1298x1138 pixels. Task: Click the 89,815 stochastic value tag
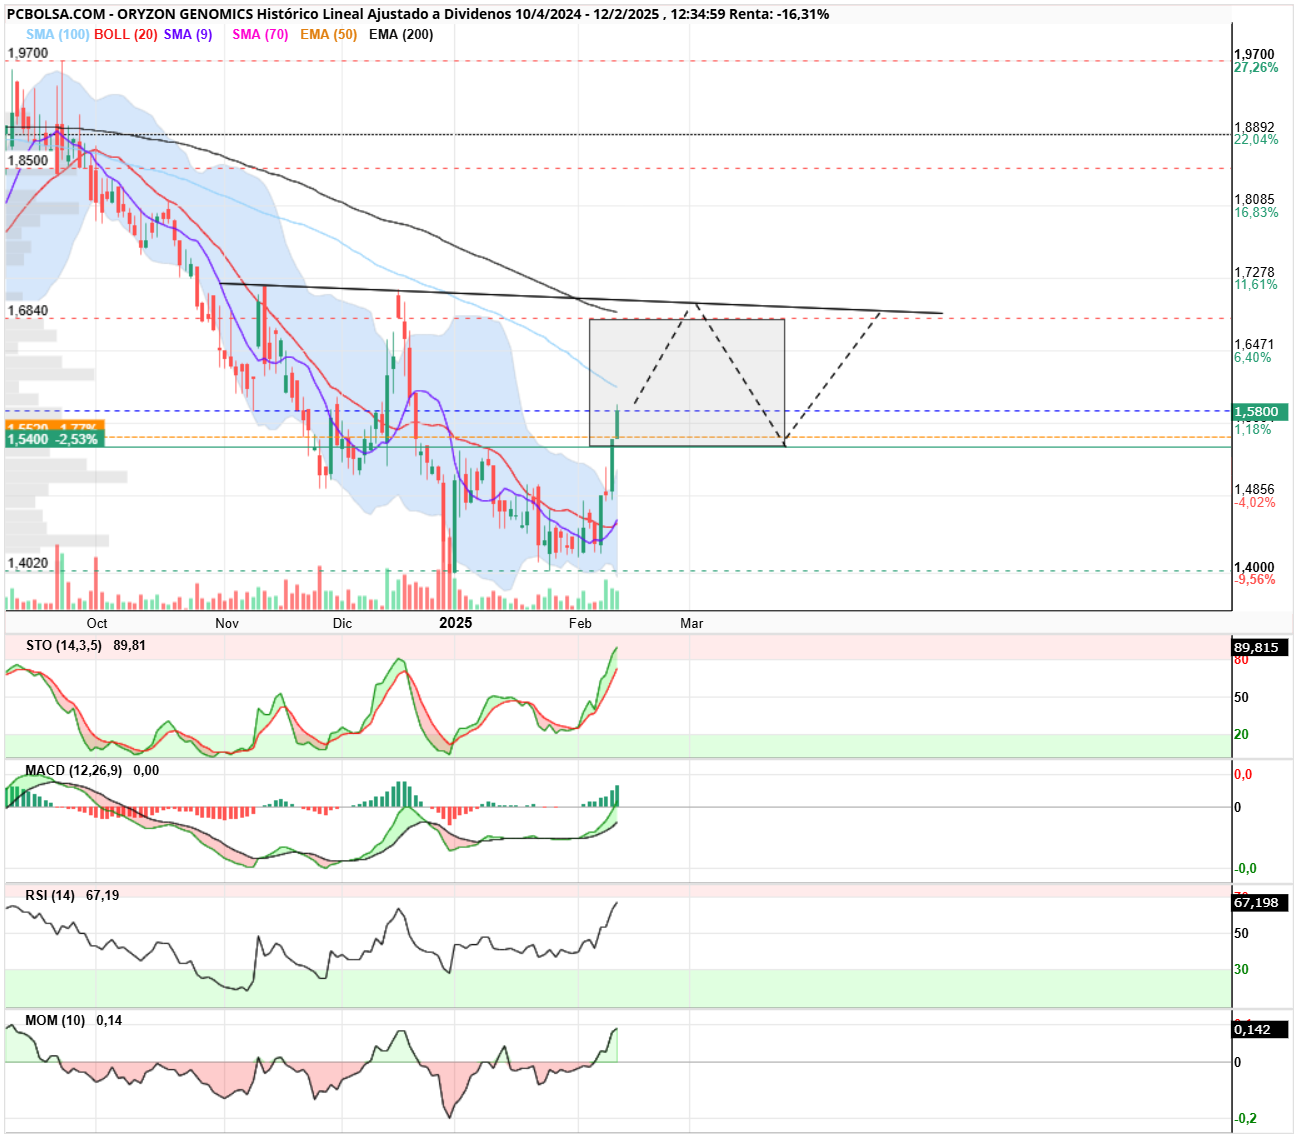point(1257,647)
